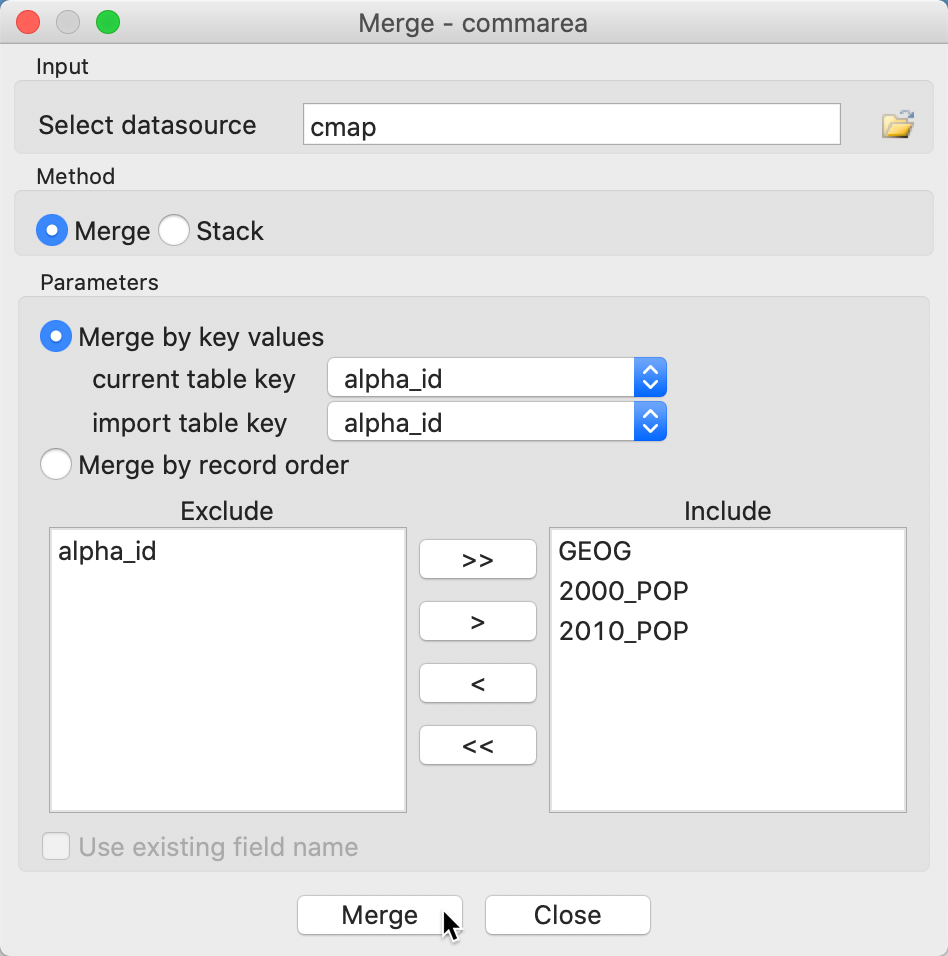Image resolution: width=948 pixels, height=956 pixels.
Task: Toggle Use existing field name checkbox
Action: [x=55, y=846]
